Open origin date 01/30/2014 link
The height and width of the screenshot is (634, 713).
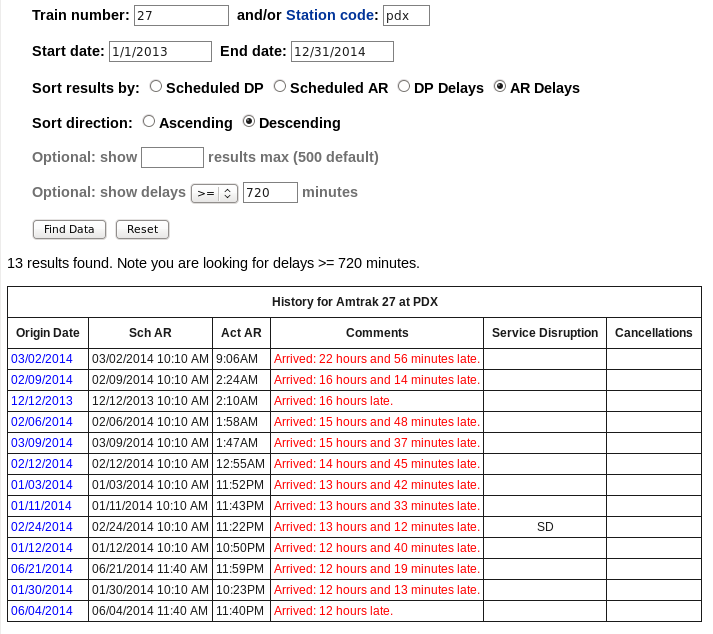[42, 589]
